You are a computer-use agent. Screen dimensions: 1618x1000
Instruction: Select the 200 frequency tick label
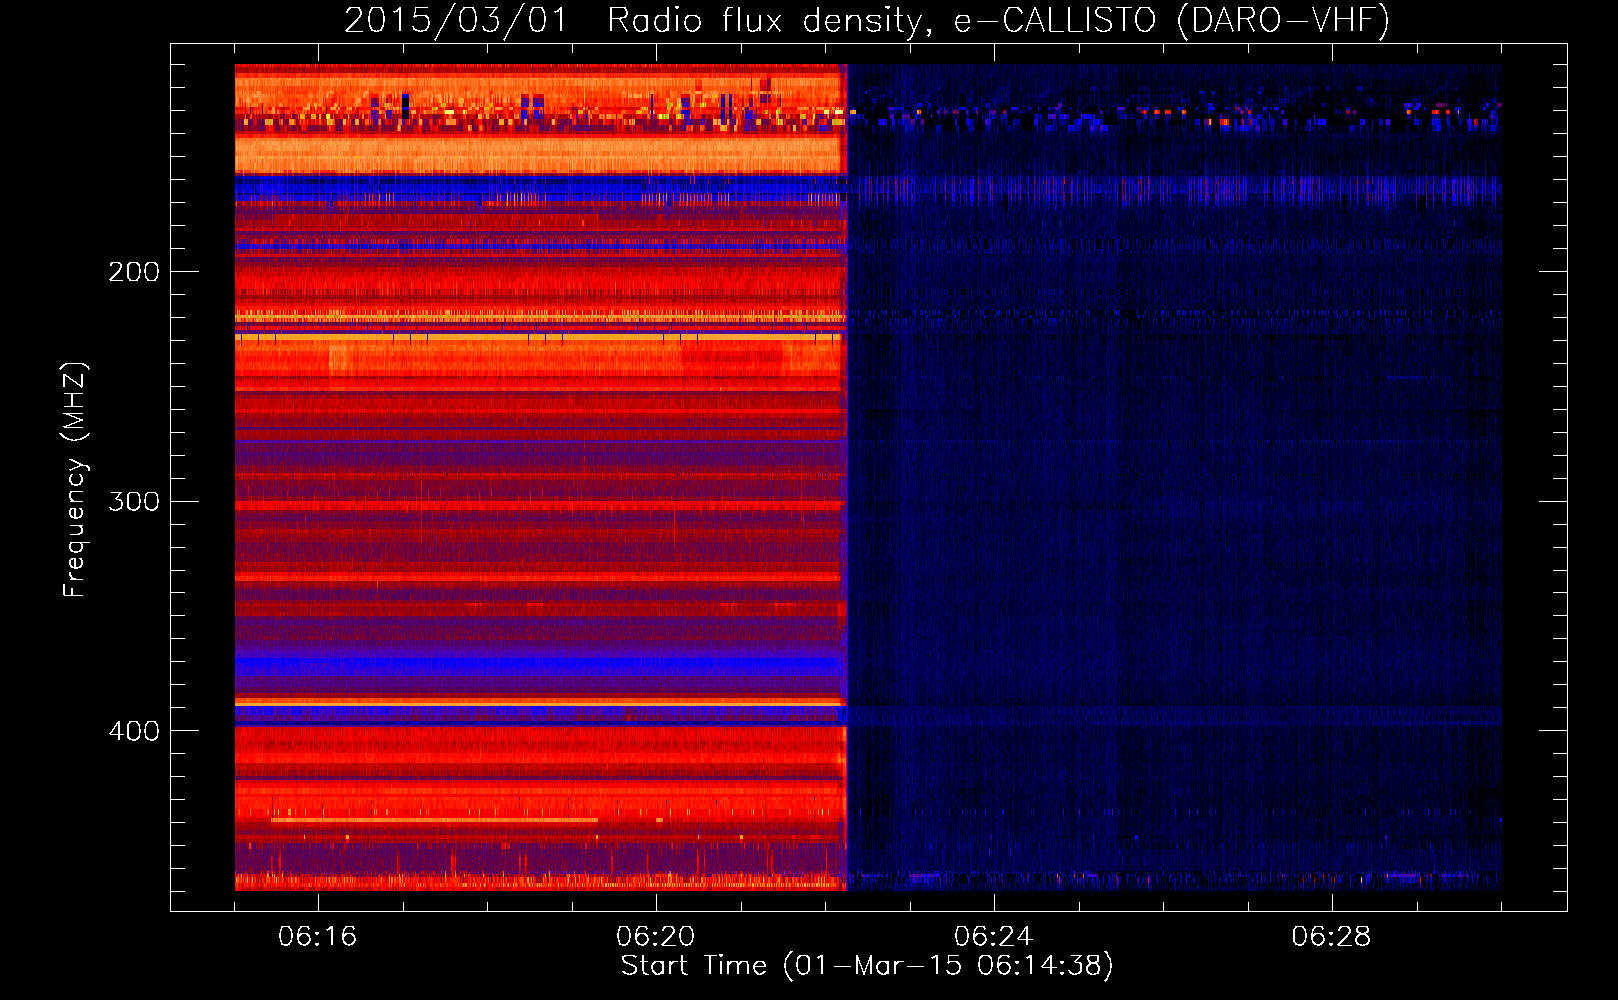(134, 272)
